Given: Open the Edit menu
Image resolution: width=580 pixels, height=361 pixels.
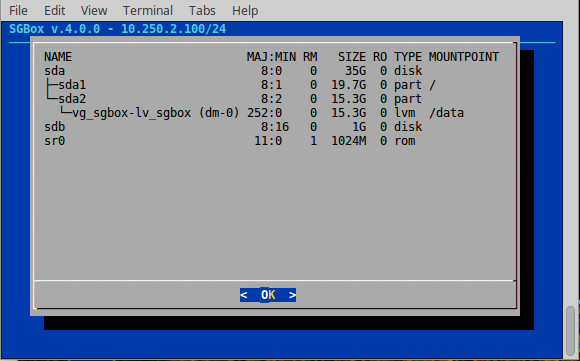Looking at the screenshot, I should pyautogui.click(x=54, y=10).
